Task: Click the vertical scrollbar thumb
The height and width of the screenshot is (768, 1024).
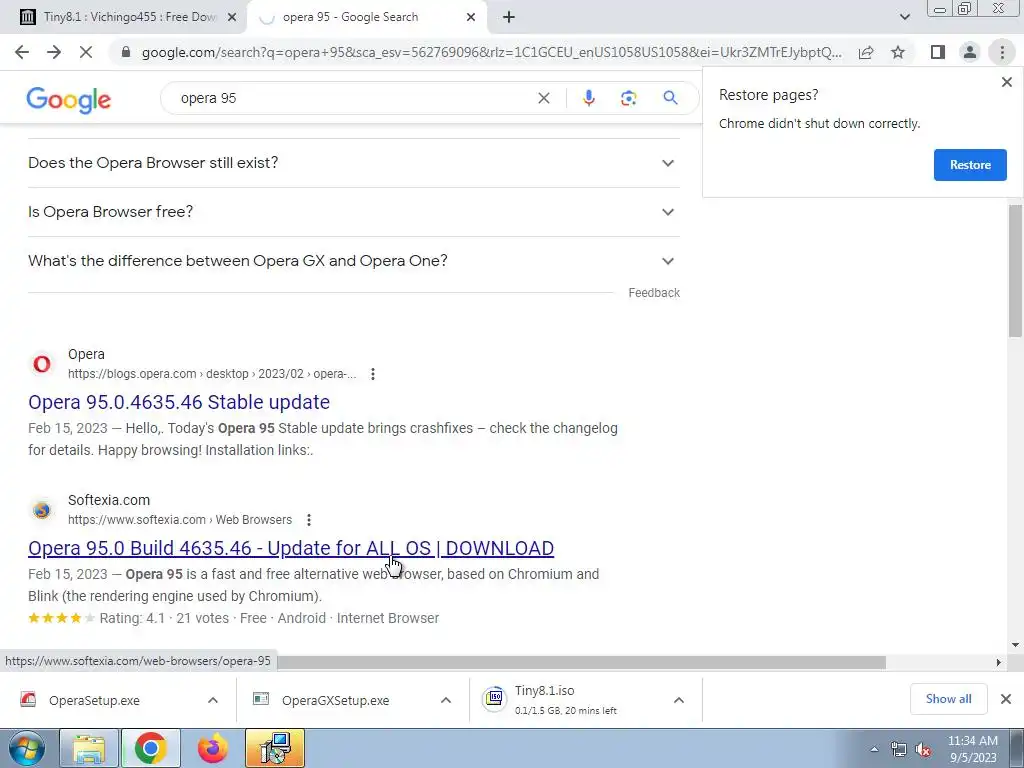Action: (1015, 270)
